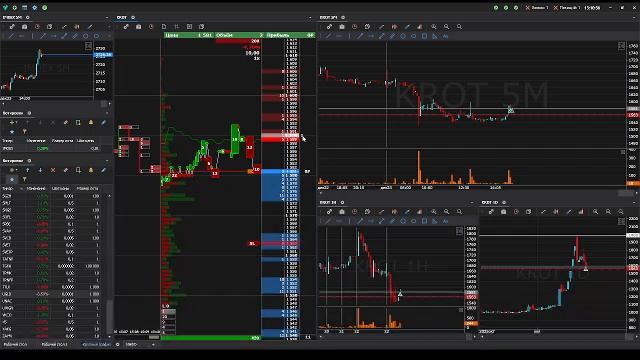Image resolution: width=640 pixels, height=360 pixels.
Task: Click the pencil edit icon in lower instruments panel
Action: (104, 170)
